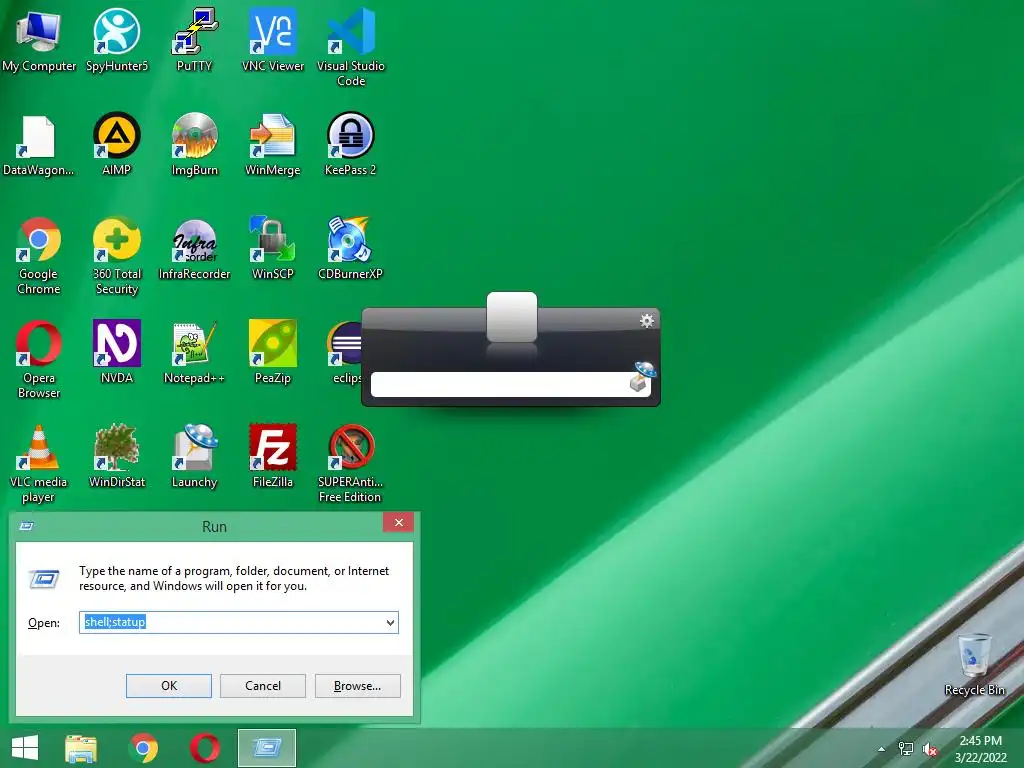
Task: Open the My Computer desktop icon
Action: click(39, 40)
